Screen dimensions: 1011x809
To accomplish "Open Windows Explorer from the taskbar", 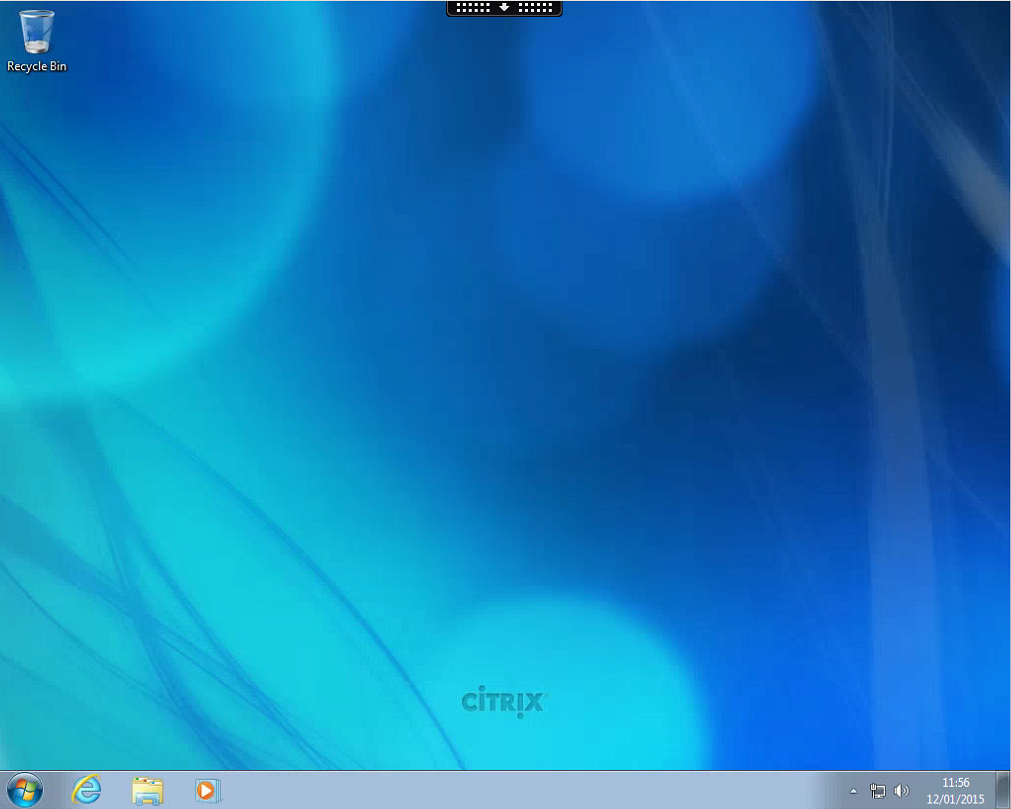I will pyautogui.click(x=148, y=790).
